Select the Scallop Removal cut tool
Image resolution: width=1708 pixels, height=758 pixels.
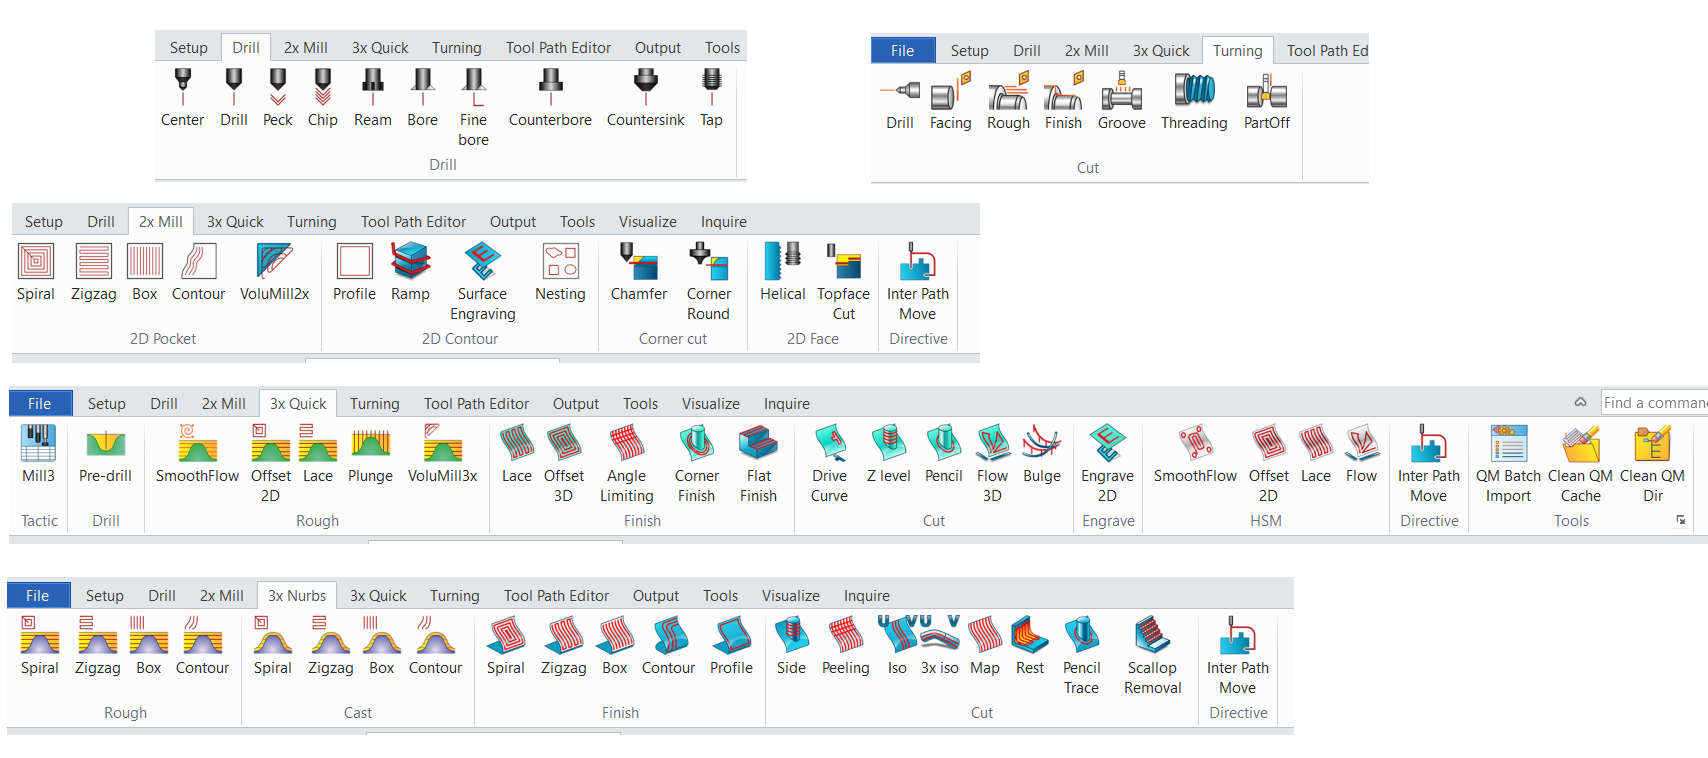click(1152, 655)
